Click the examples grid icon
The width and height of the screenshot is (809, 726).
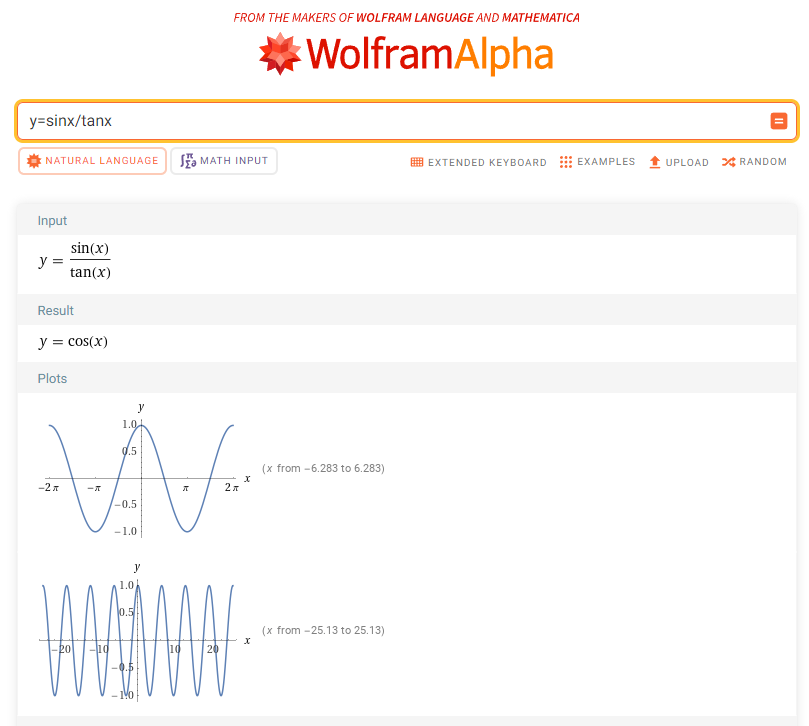565,162
